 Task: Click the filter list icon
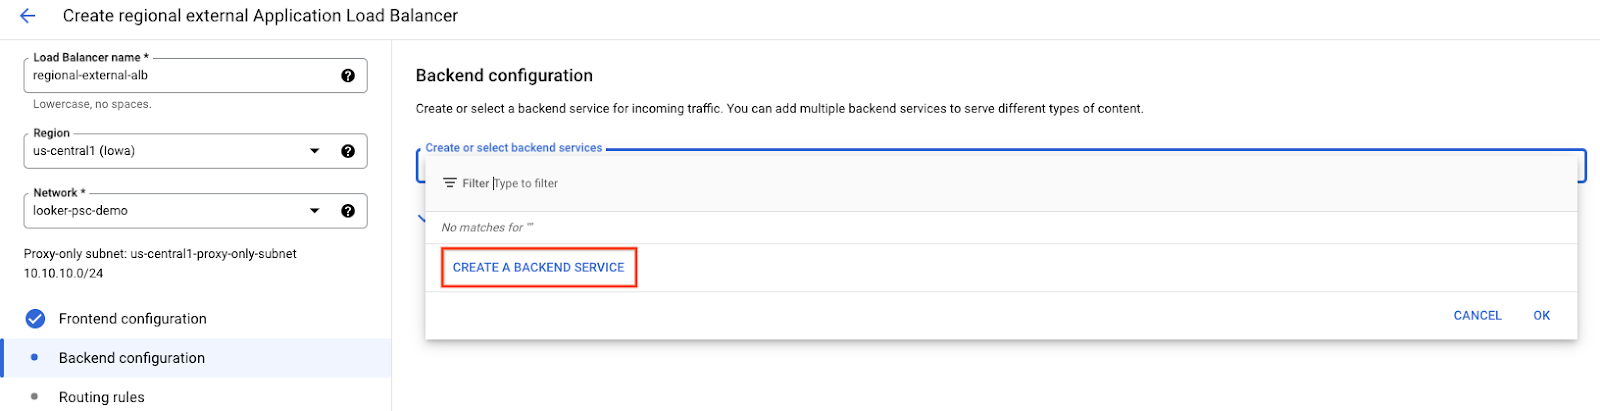450,183
